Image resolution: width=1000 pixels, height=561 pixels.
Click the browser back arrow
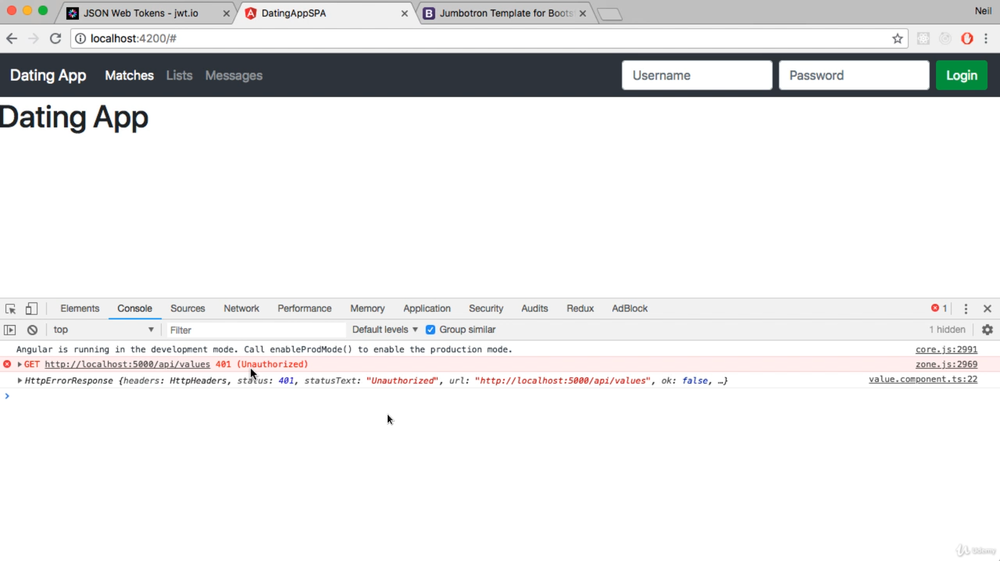tap(11, 38)
